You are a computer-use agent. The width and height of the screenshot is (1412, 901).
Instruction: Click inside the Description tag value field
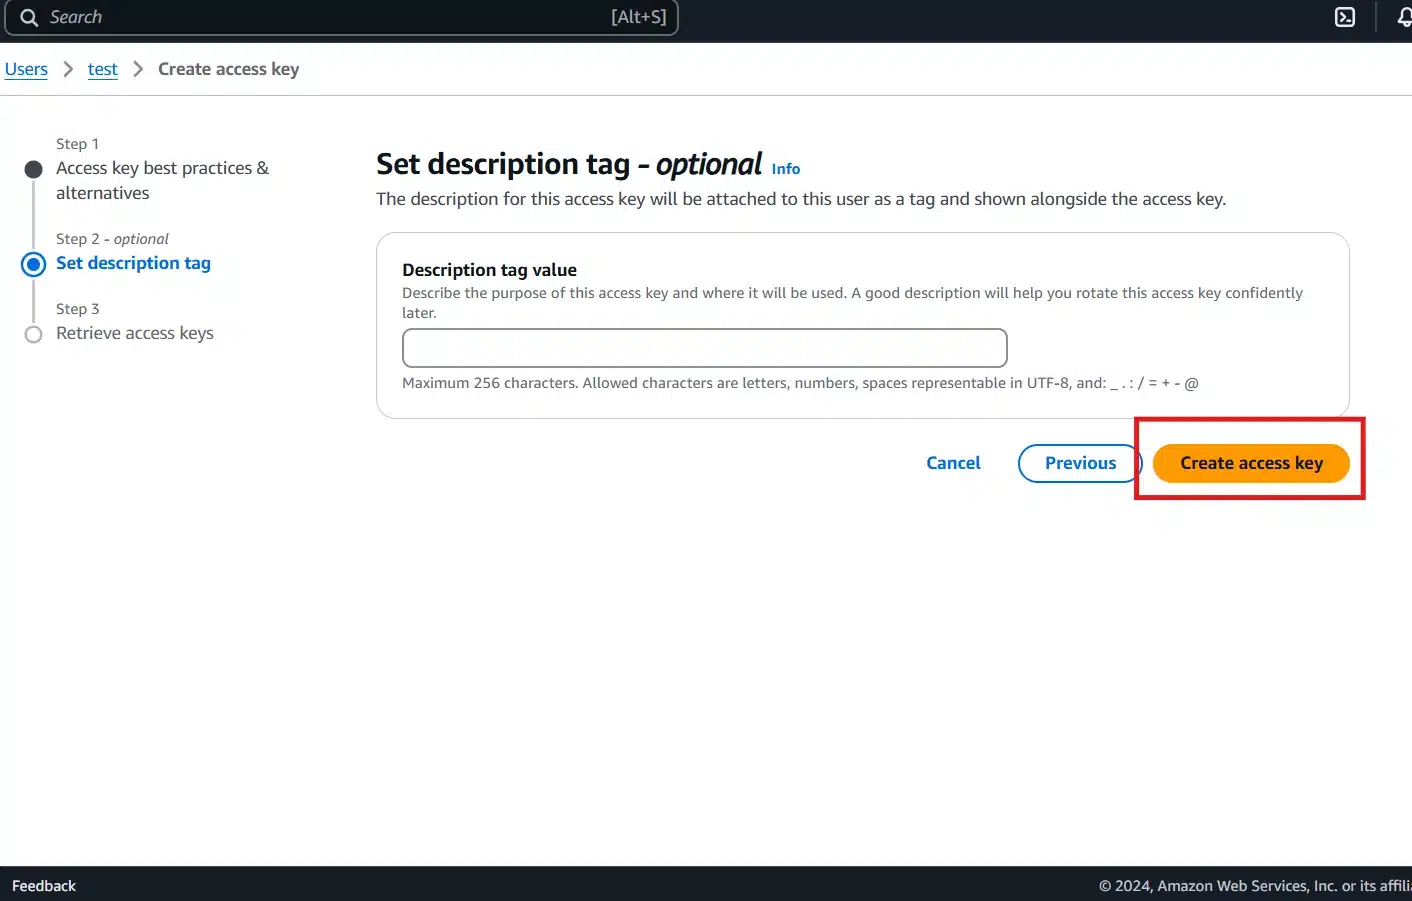703,347
